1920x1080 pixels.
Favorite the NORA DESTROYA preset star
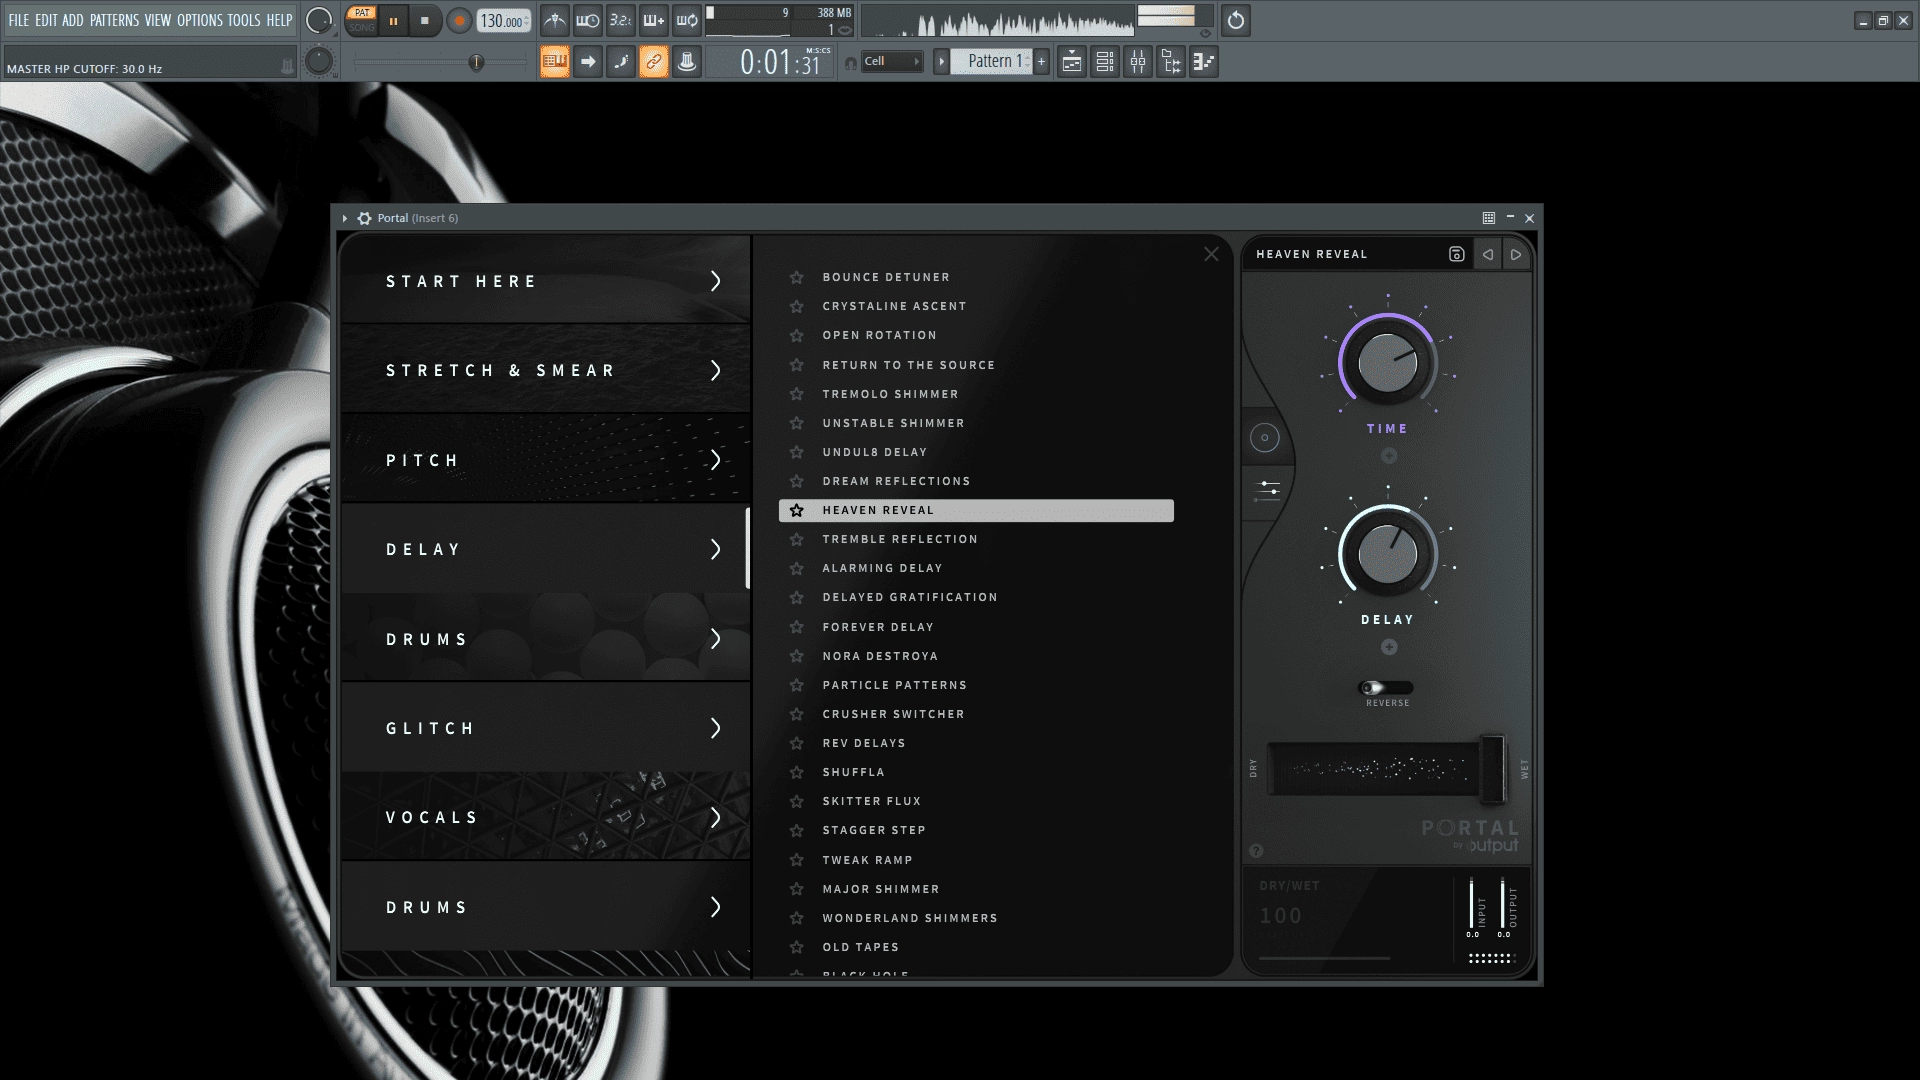(x=797, y=656)
